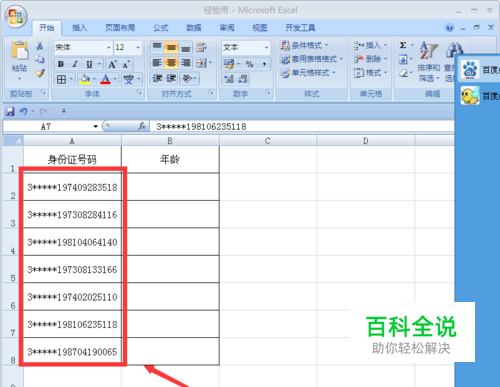Click Merge and Center icon
500x387 pixels.
point(201,63)
